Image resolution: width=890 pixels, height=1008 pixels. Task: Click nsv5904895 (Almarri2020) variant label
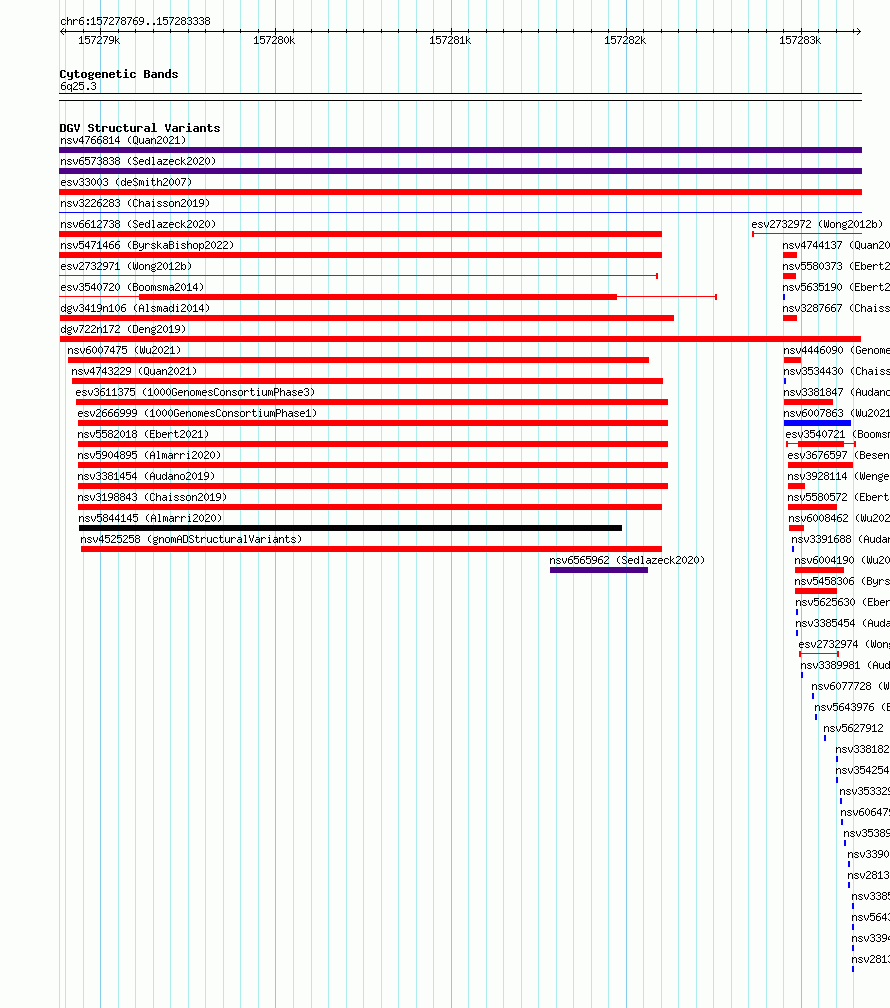pyautogui.click(x=149, y=456)
